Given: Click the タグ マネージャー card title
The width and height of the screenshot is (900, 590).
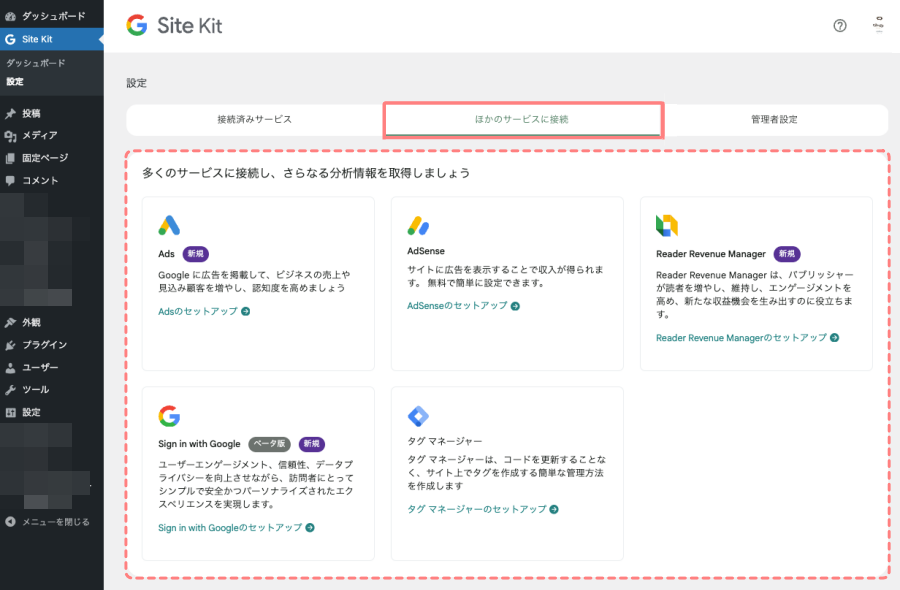Looking at the screenshot, I should (x=445, y=441).
